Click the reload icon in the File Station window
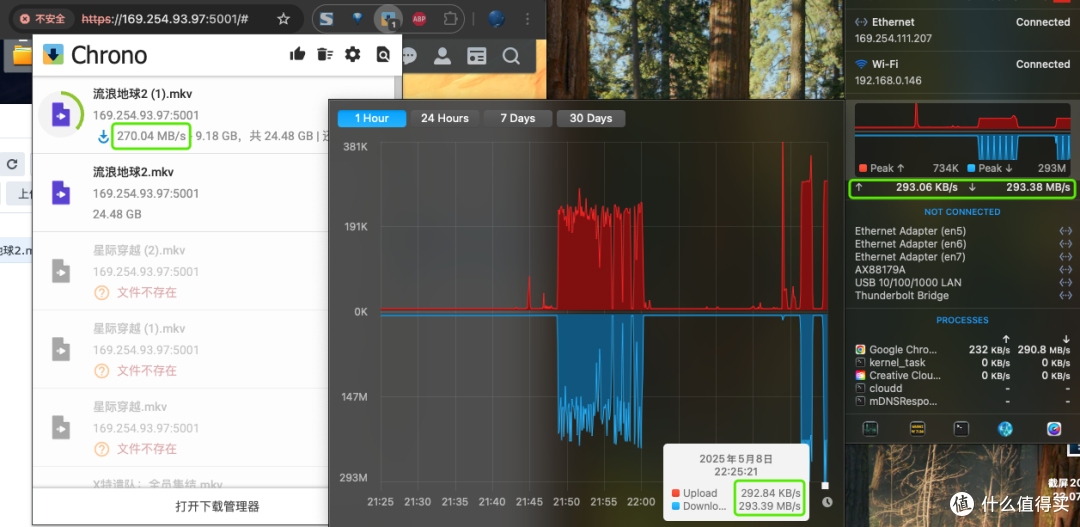The width and height of the screenshot is (1080, 527). (12, 165)
